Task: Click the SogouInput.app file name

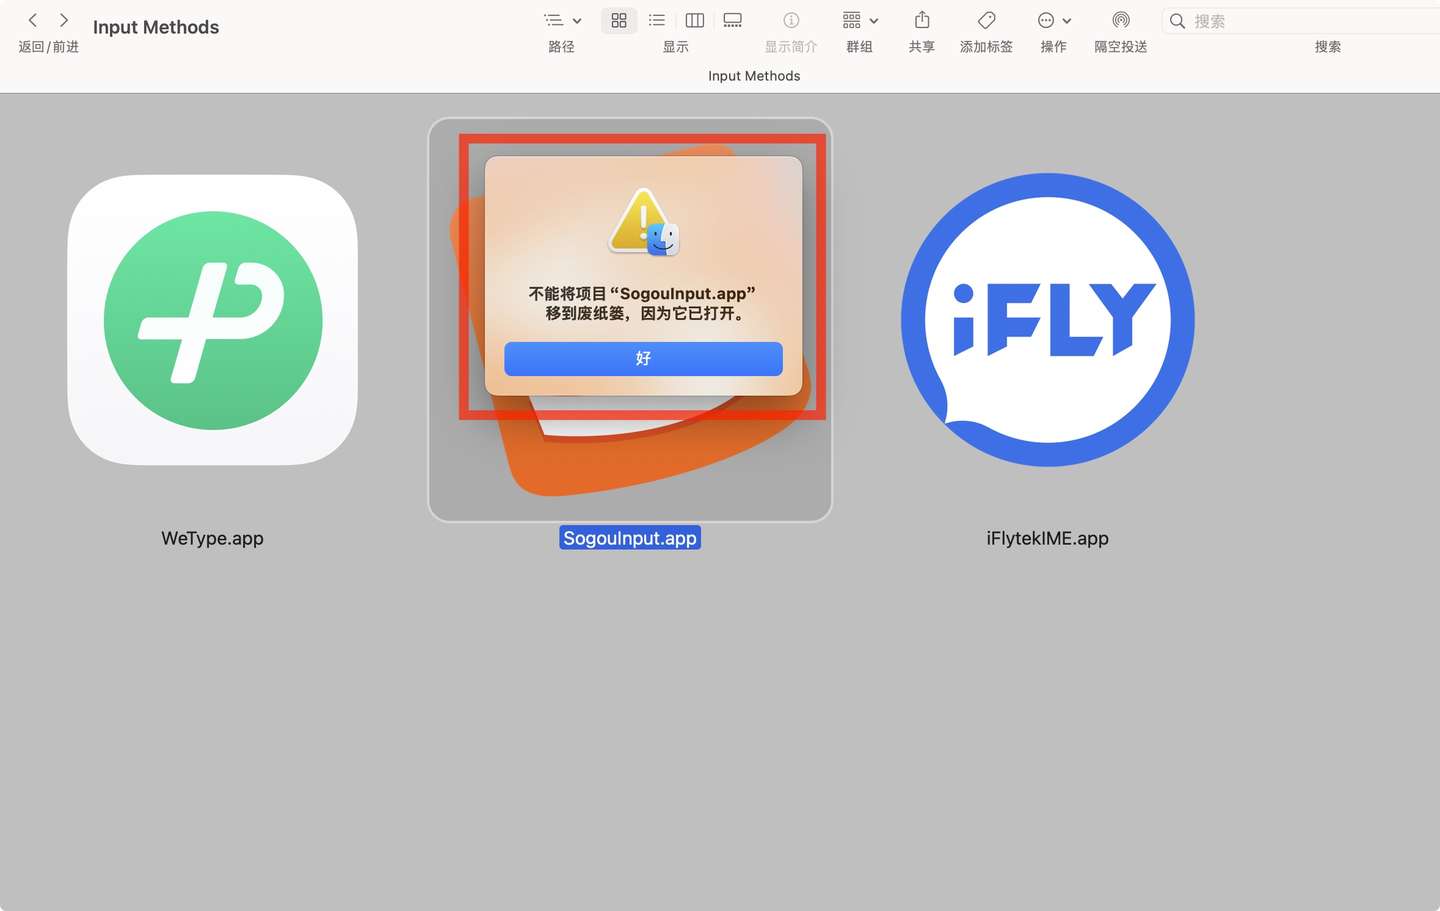Action: (630, 538)
